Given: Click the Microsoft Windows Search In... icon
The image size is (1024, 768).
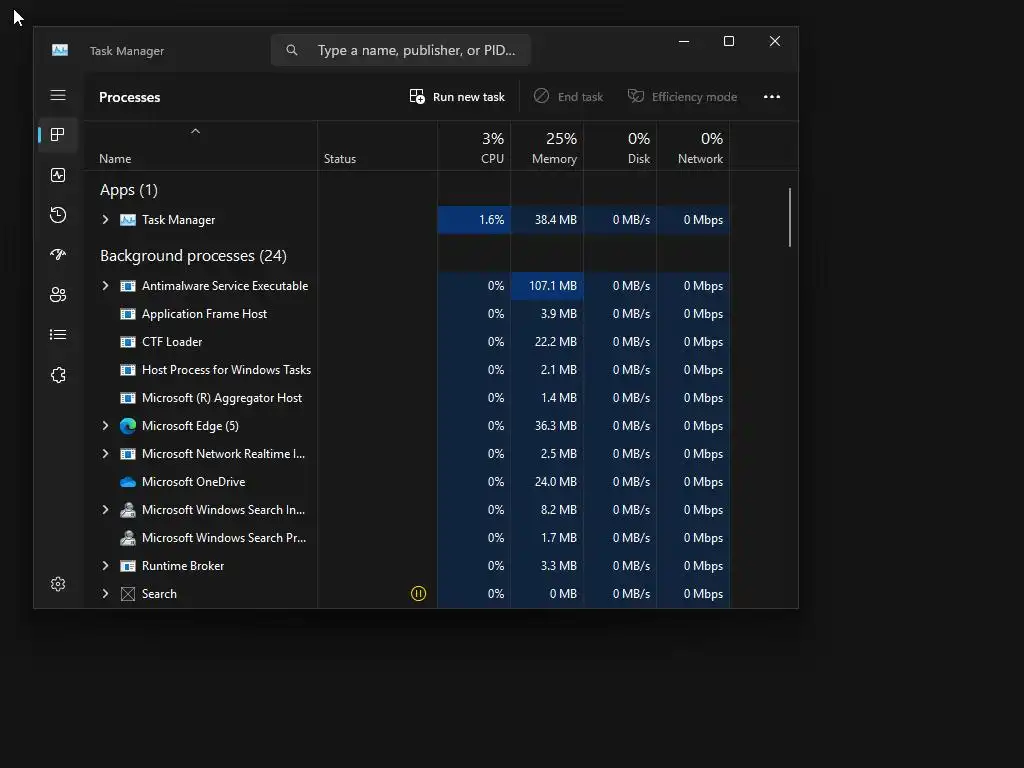Looking at the screenshot, I should pos(128,510).
